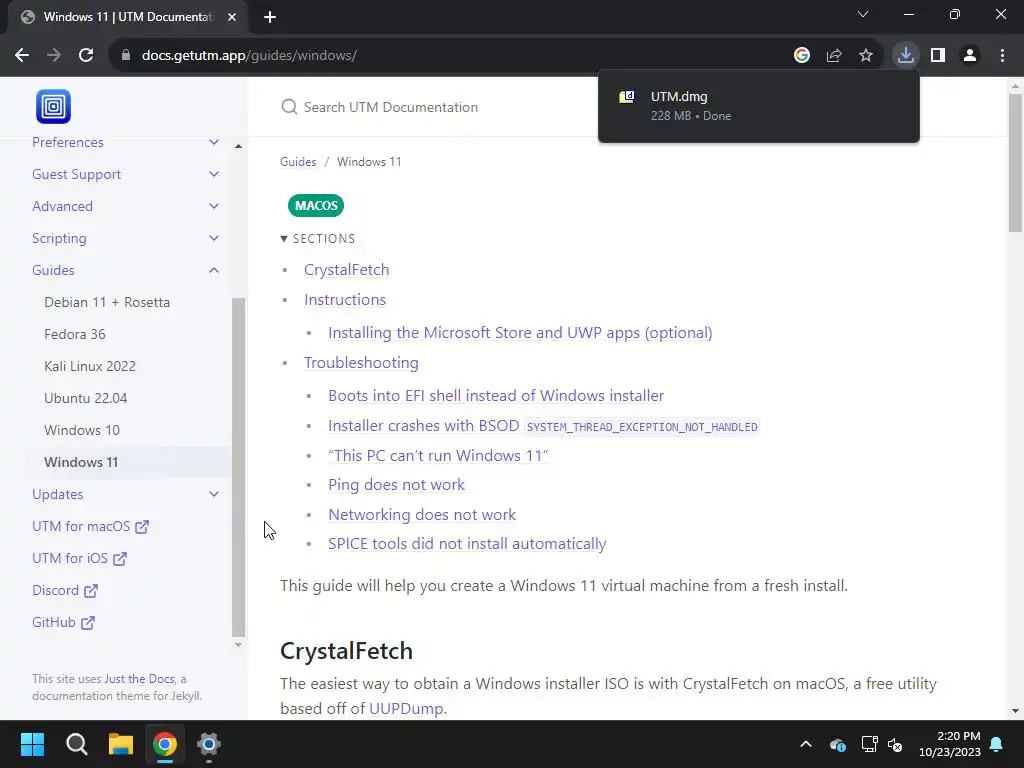This screenshot has width=1024, height=768.
Task: Open Debian 11 + Rosetta guide
Action: (x=107, y=302)
